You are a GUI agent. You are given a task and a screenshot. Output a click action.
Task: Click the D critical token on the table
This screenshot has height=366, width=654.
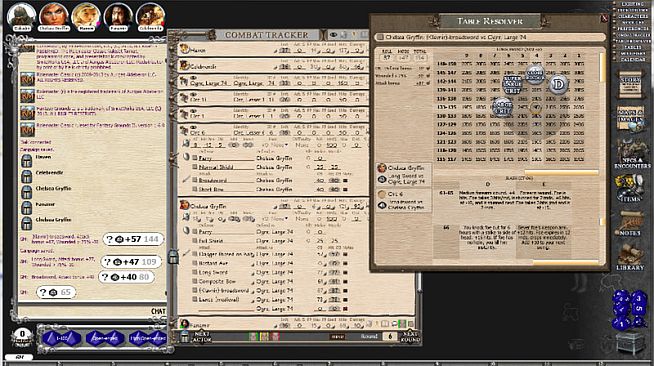click(x=558, y=85)
